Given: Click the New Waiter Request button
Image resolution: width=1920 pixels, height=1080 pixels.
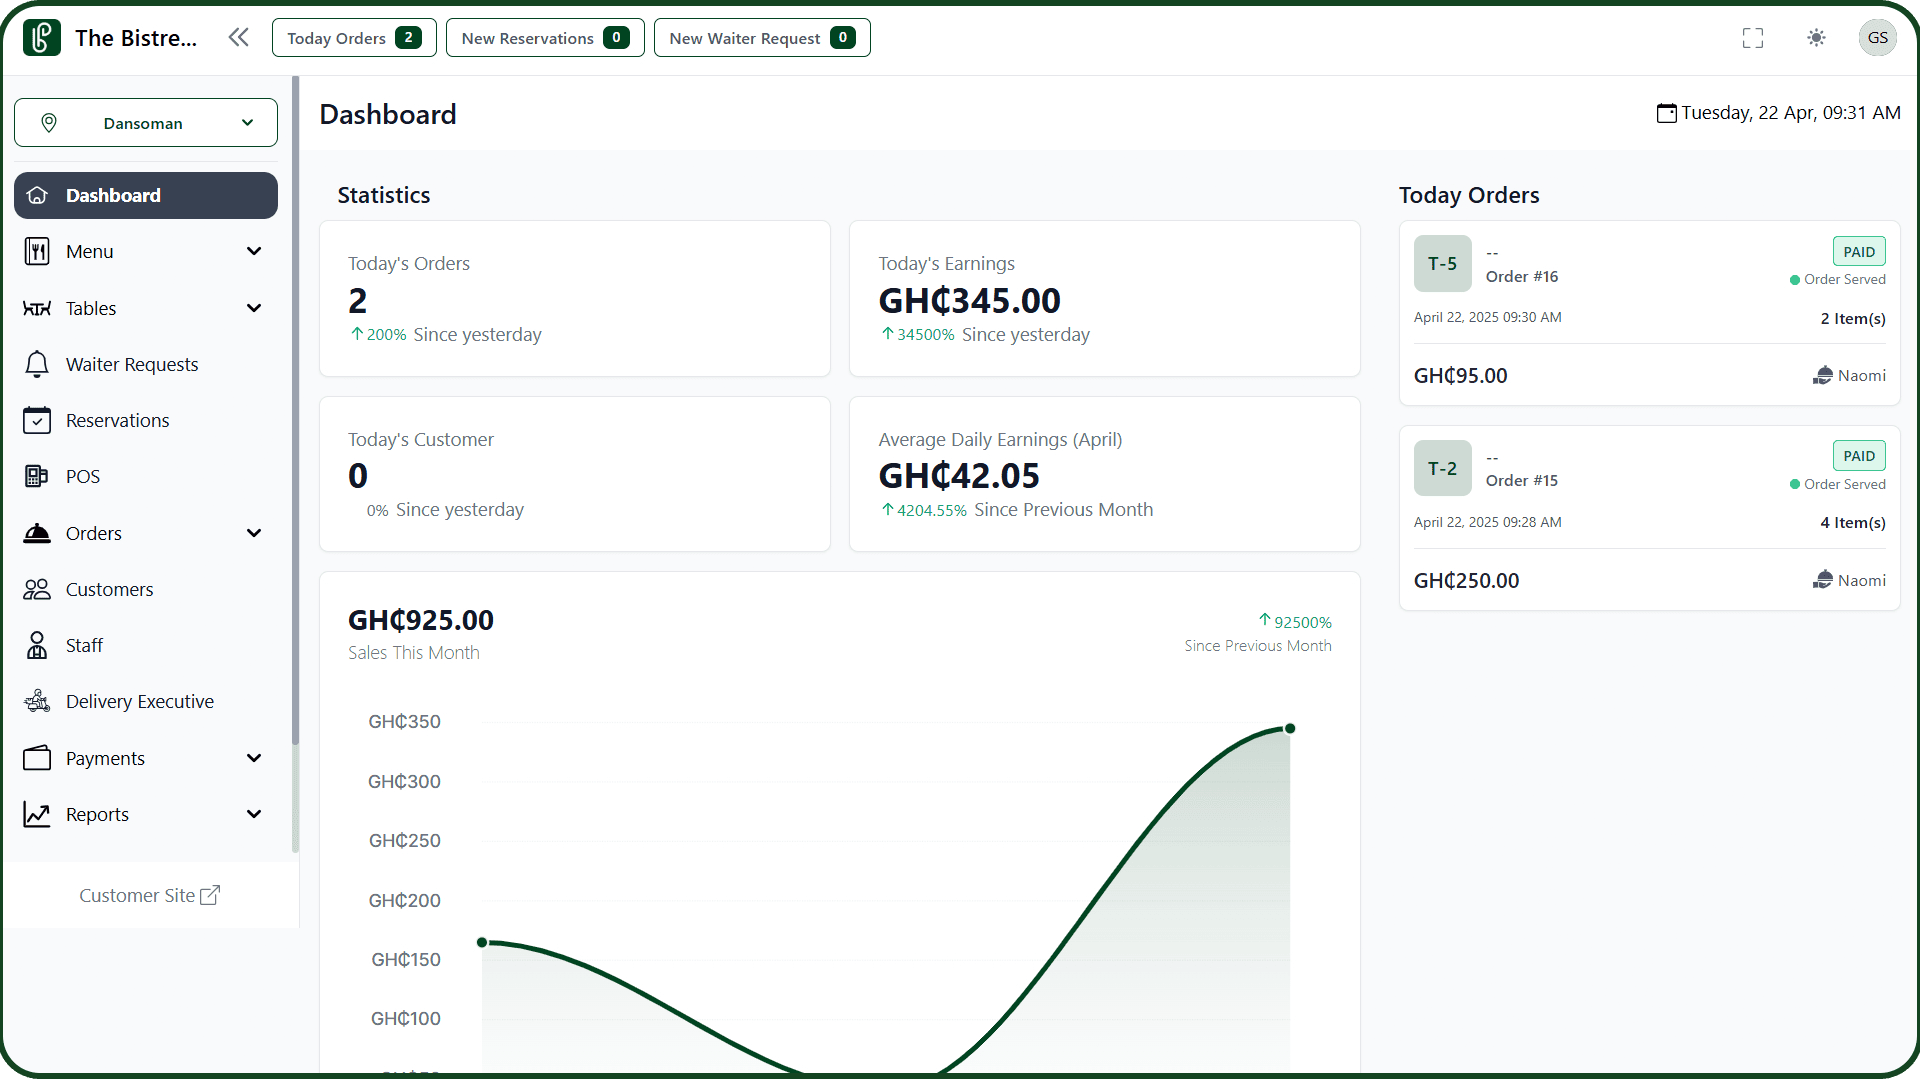Looking at the screenshot, I should tap(761, 38).
